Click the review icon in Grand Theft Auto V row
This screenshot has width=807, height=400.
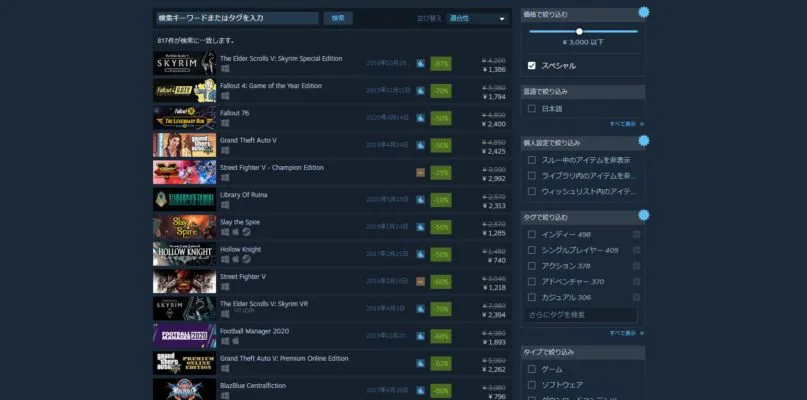420,145
